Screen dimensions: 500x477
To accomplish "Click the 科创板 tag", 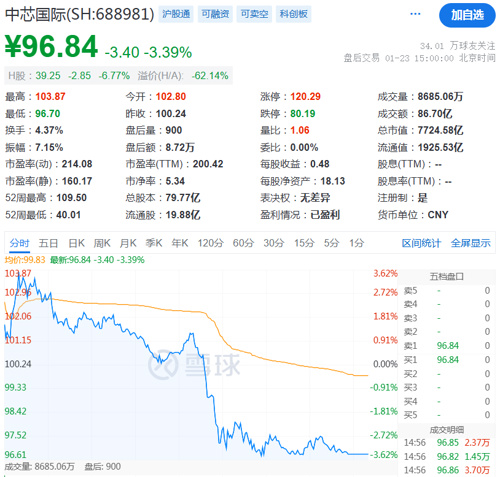I will point(293,14).
